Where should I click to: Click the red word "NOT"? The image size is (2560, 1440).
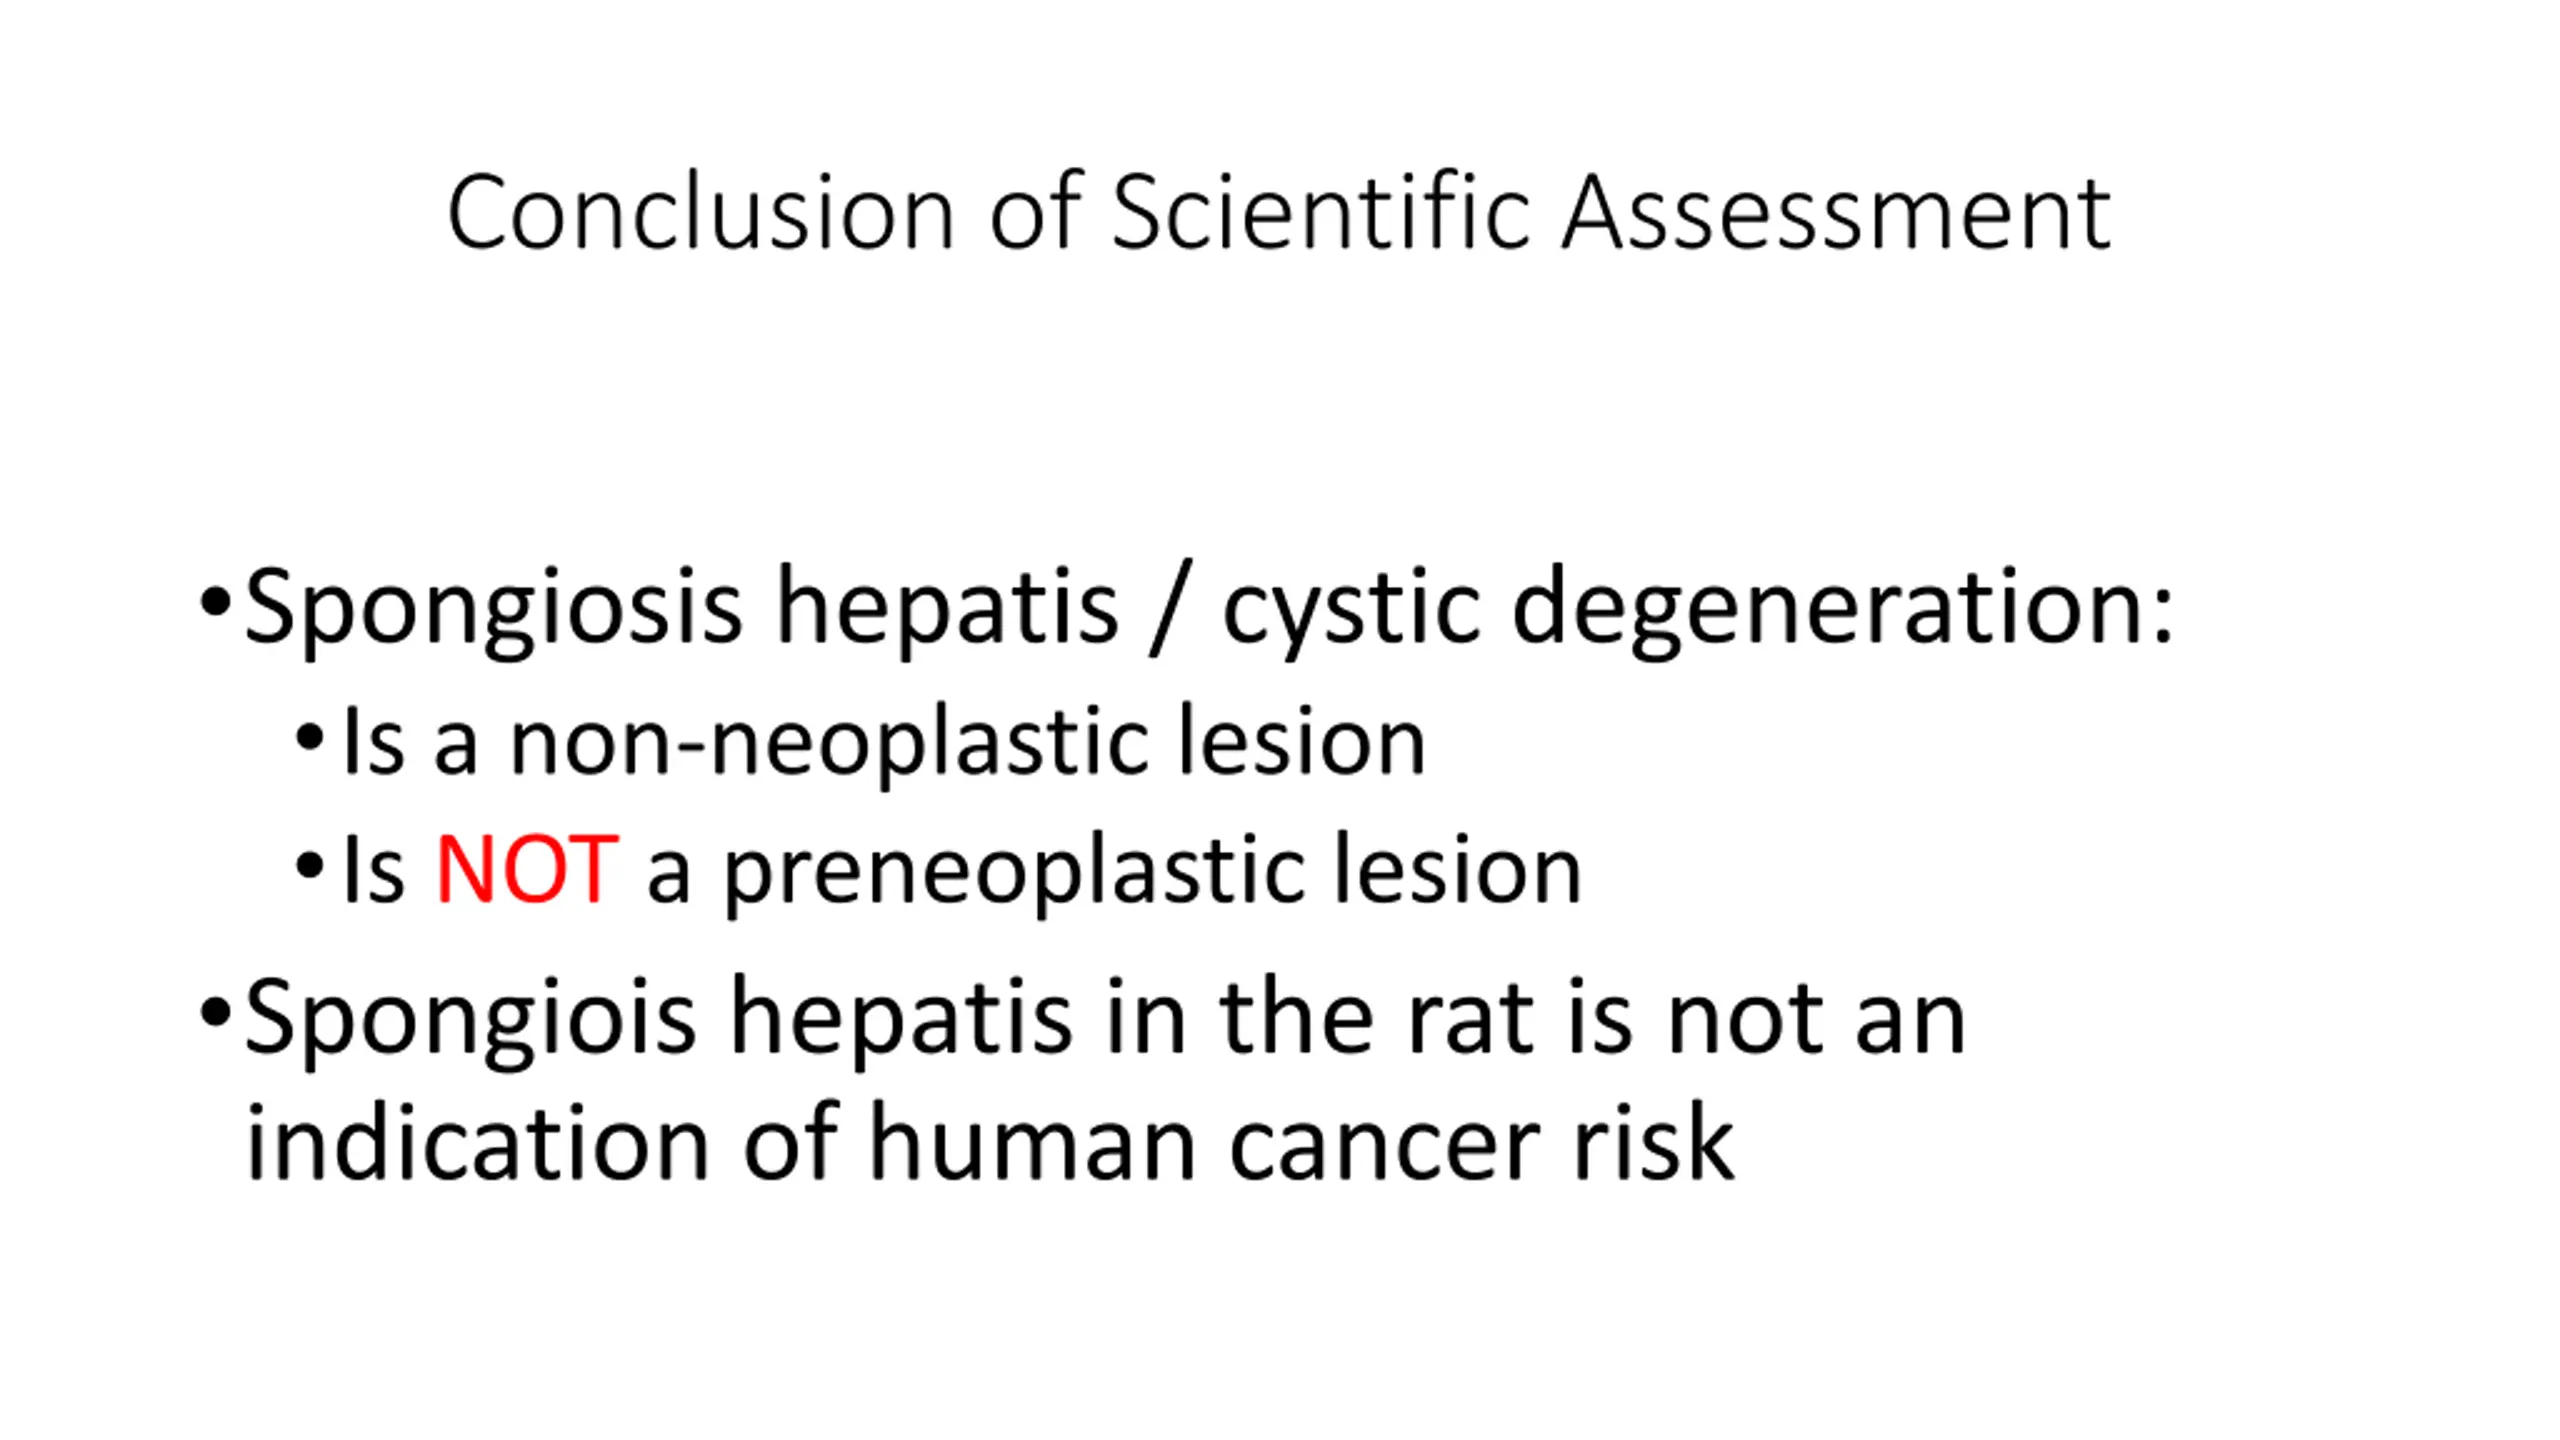[527, 870]
